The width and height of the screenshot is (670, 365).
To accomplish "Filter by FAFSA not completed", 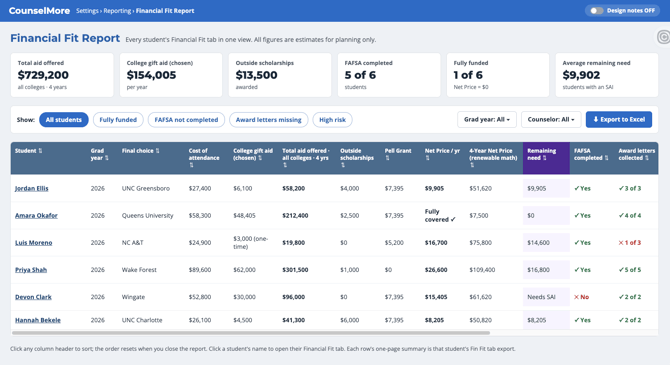I will pos(186,120).
